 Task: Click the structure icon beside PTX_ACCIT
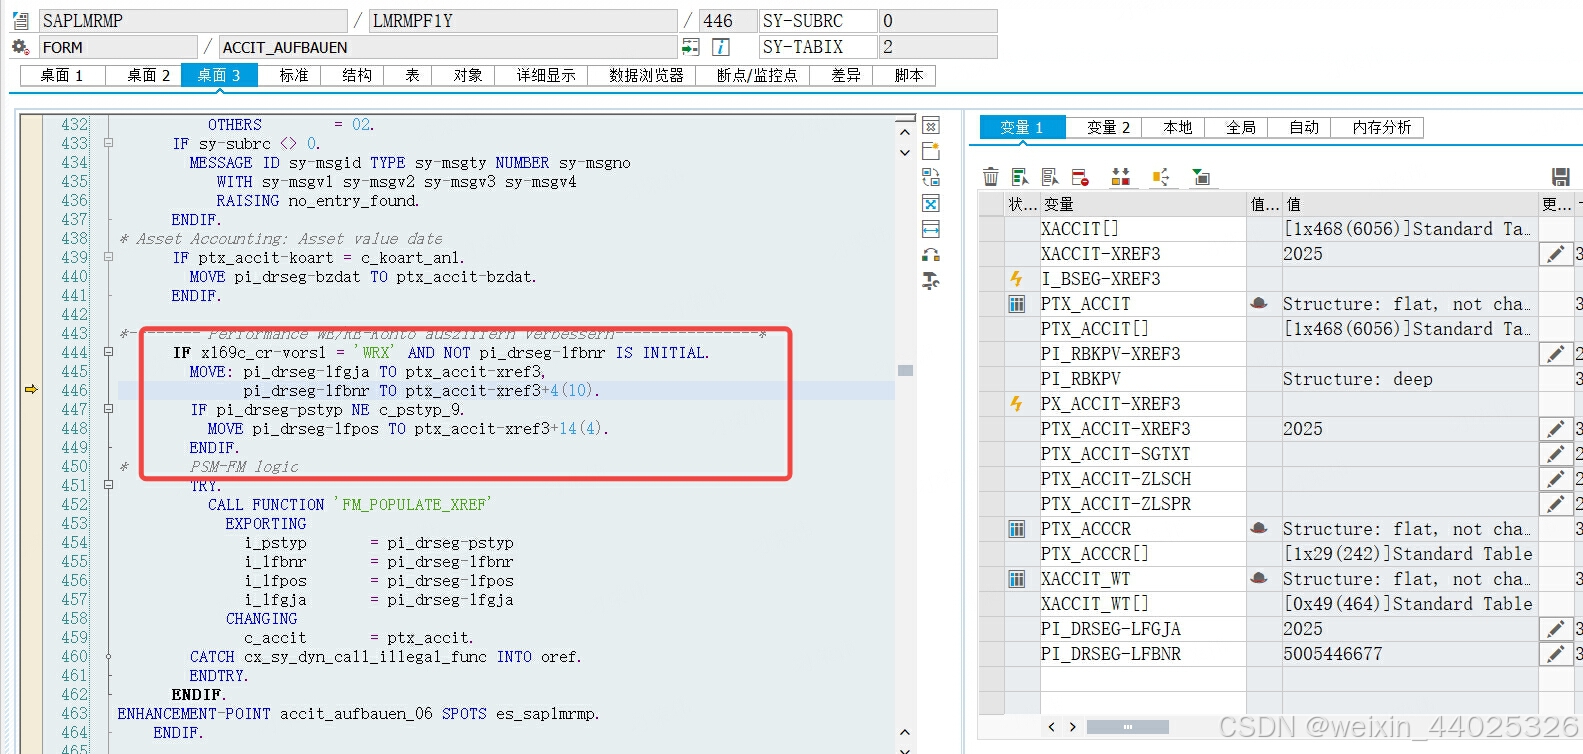(x=1017, y=304)
